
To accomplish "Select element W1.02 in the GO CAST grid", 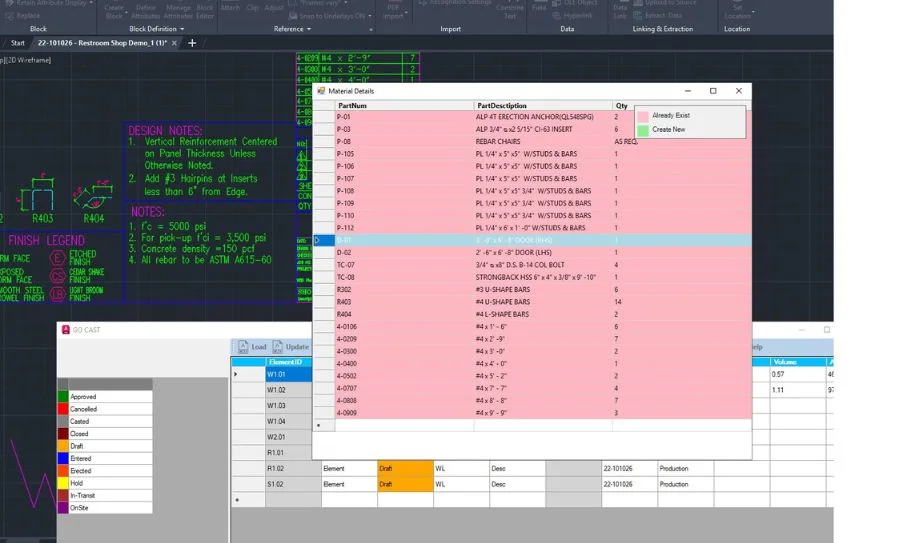I will pyautogui.click(x=276, y=389).
